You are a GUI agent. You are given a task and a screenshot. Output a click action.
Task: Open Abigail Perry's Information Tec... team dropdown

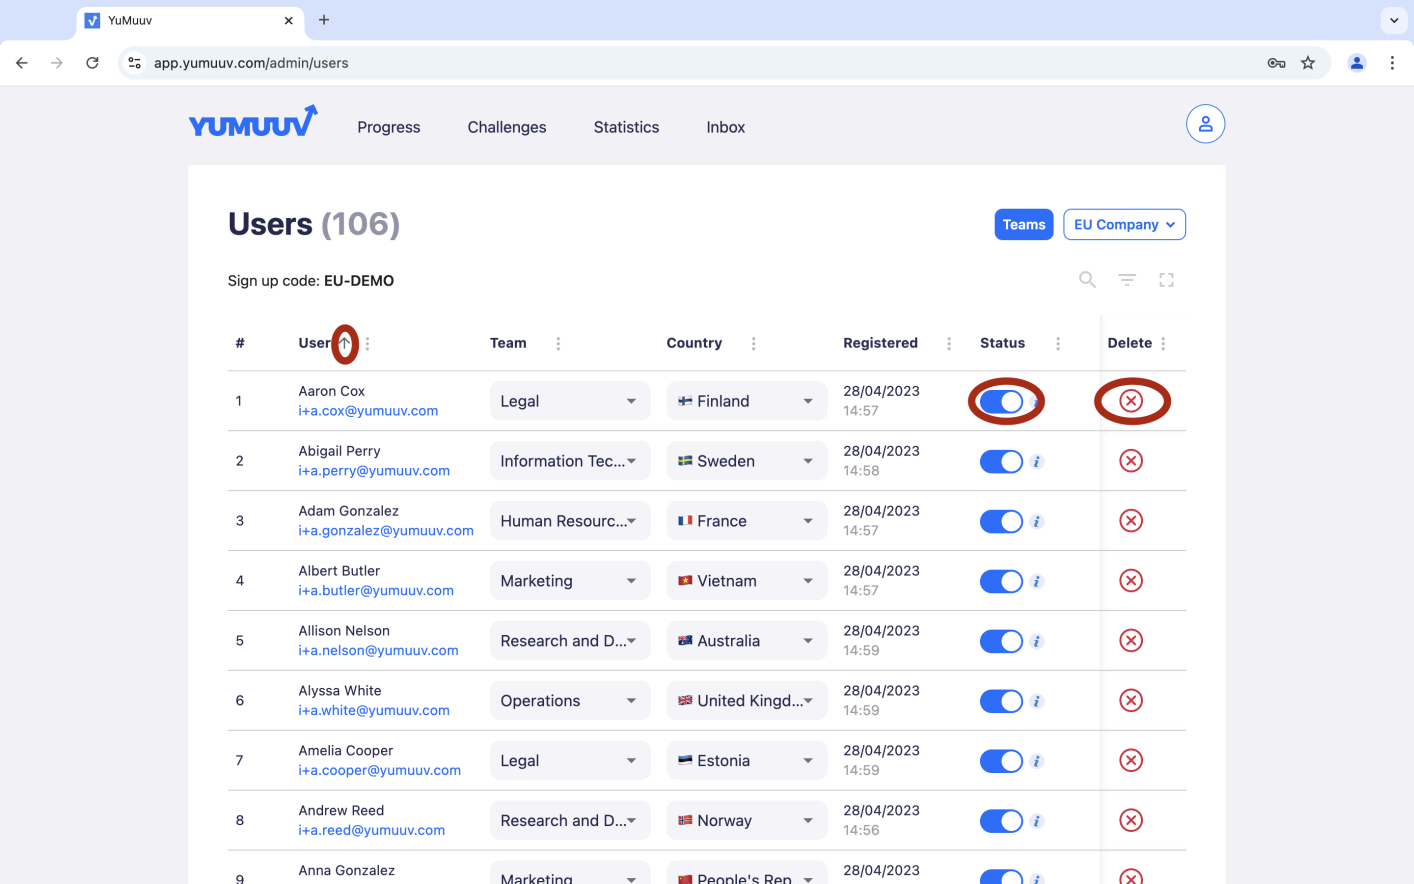pyautogui.click(x=570, y=461)
